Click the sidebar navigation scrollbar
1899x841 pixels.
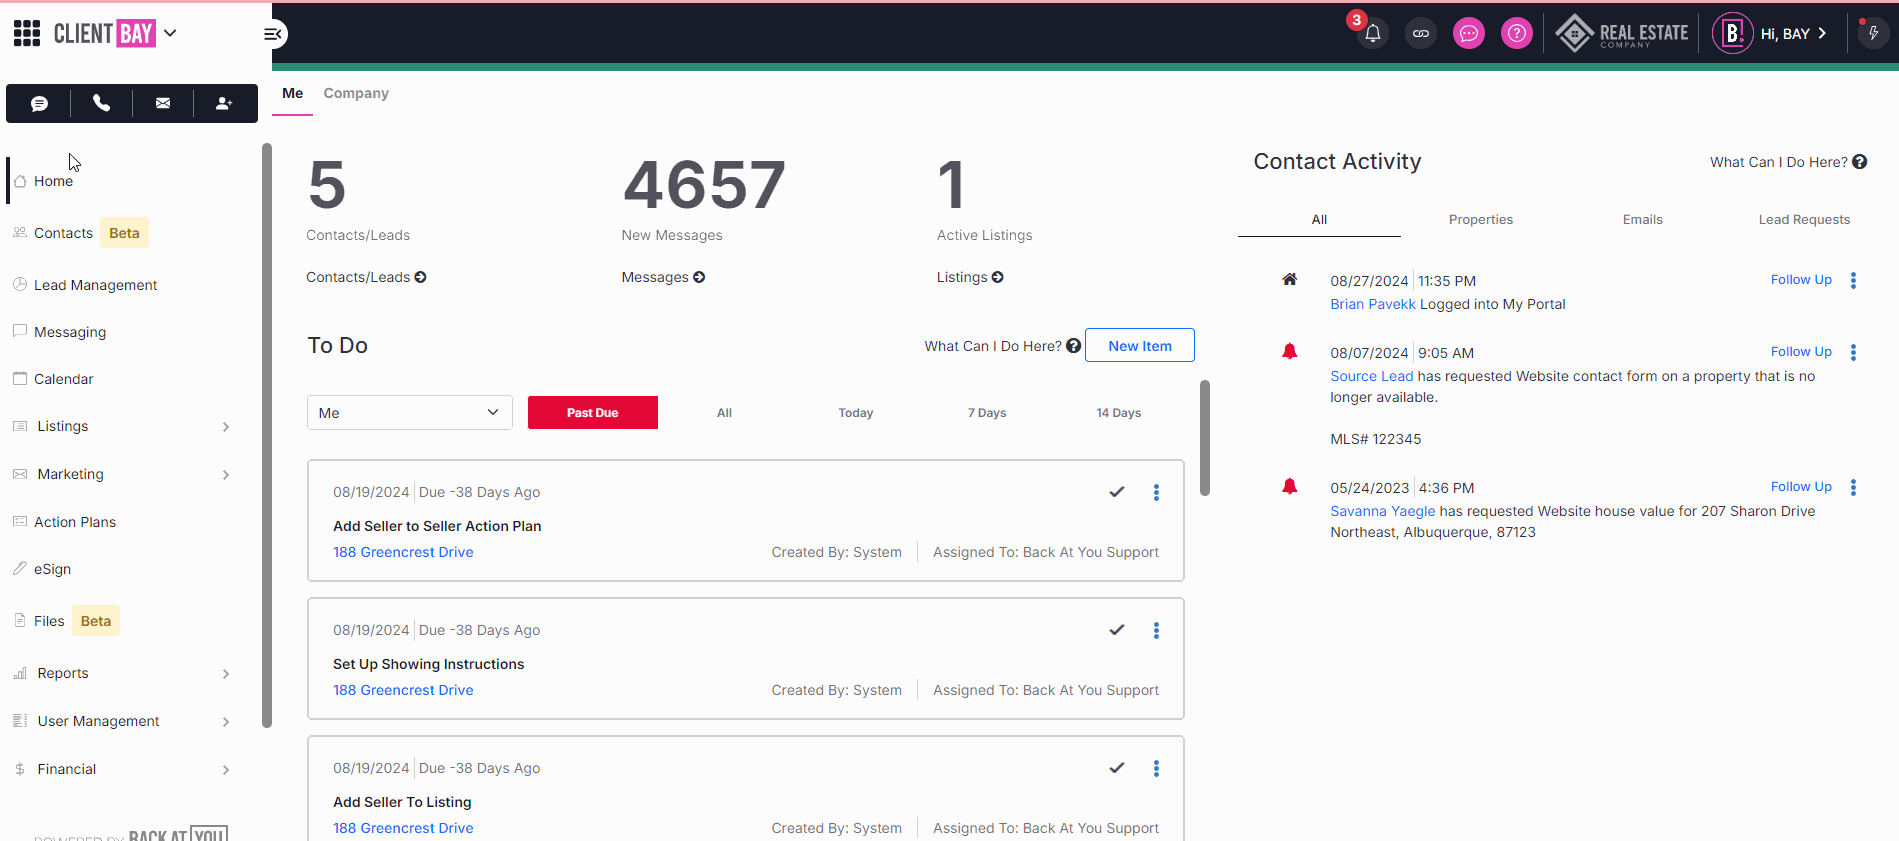click(x=267, y=435)
